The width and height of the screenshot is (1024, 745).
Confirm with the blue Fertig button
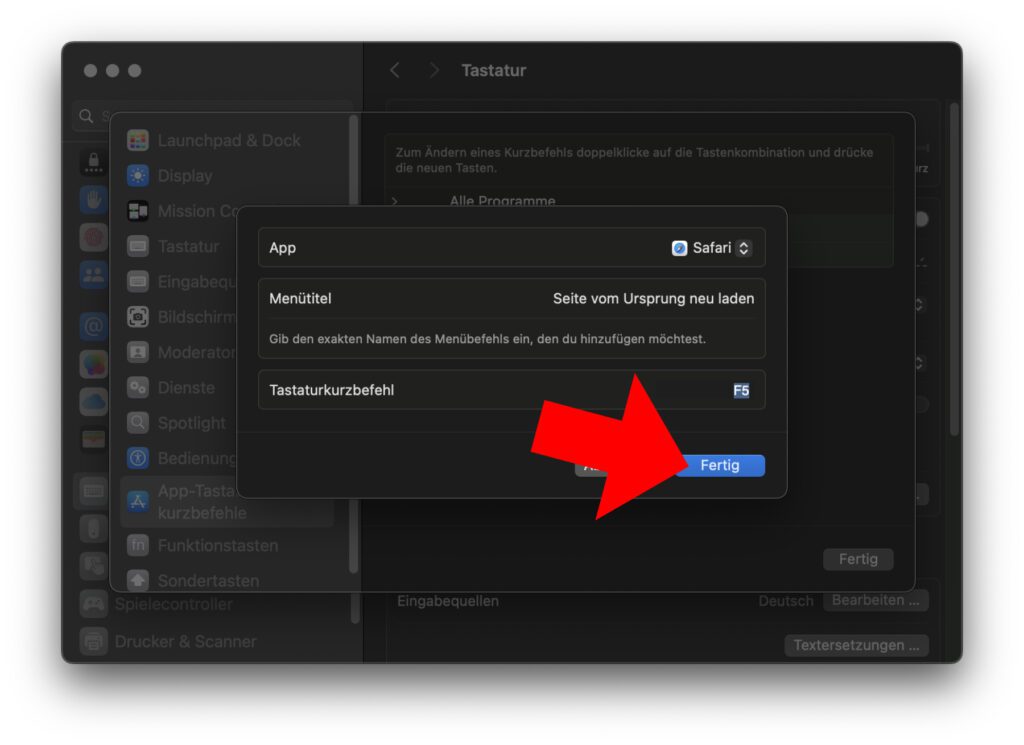pos(720,466)
